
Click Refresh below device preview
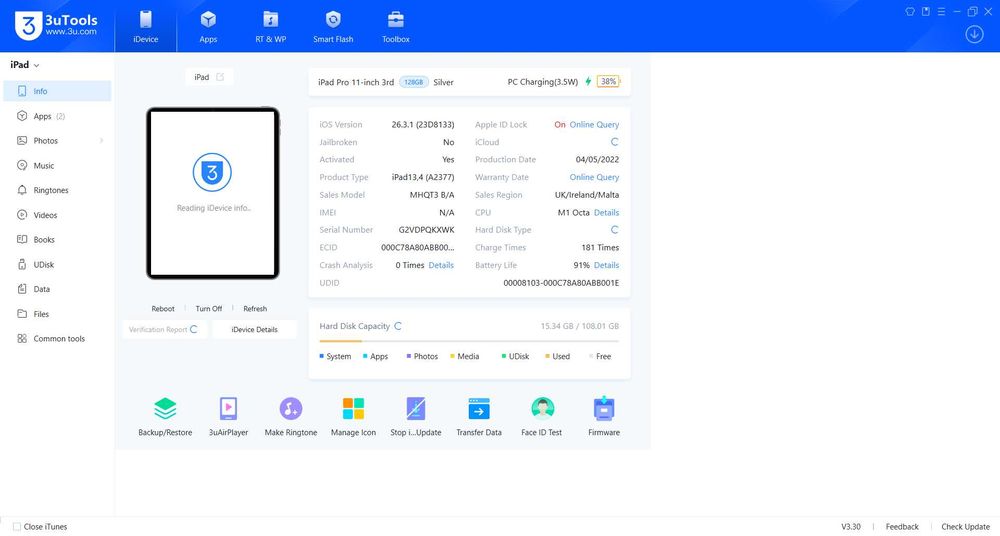coord(254,309)
